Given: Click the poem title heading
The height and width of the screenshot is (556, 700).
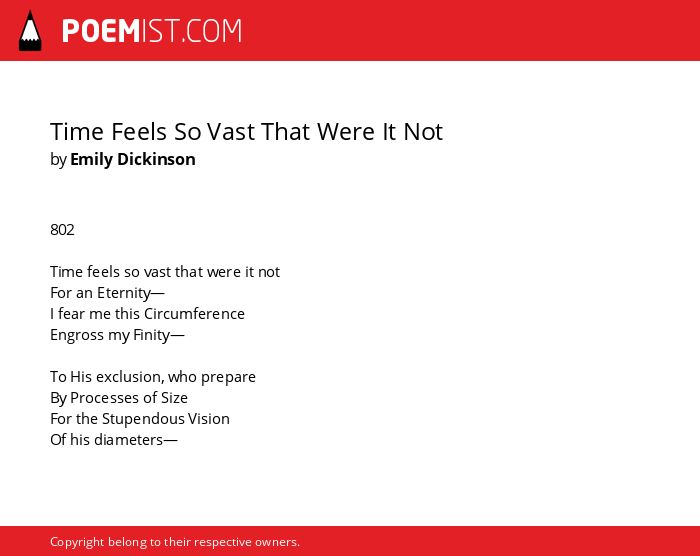Looking at the screenshot, I should 246,132.
